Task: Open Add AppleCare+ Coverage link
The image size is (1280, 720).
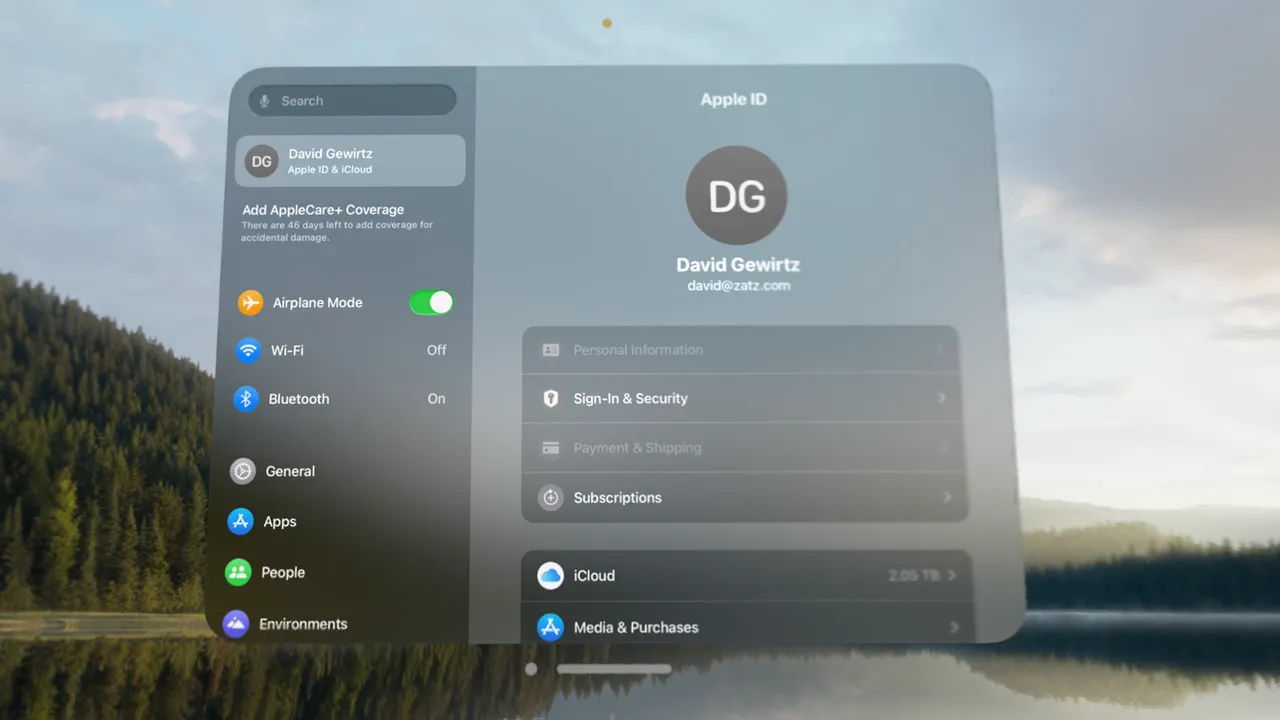Action: click(x=323, y=210)
